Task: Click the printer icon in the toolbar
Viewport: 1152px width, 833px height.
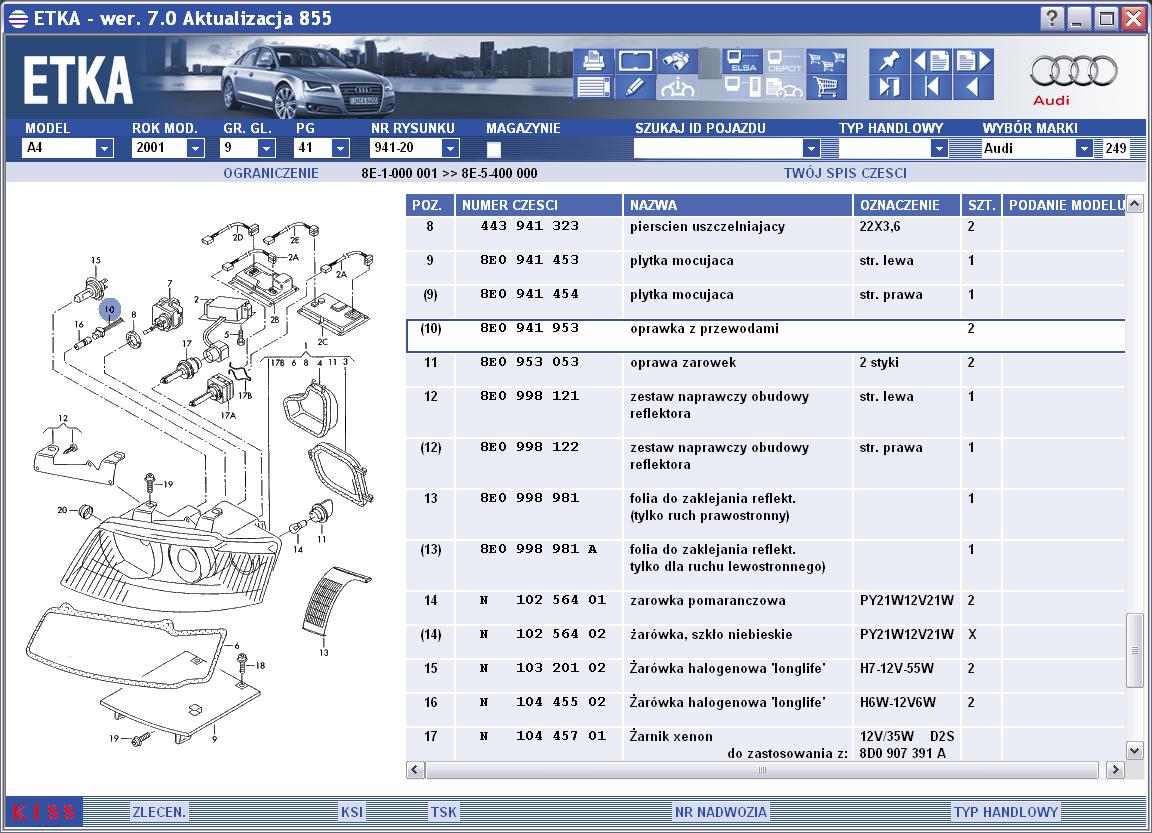Action: click(592, 61)
